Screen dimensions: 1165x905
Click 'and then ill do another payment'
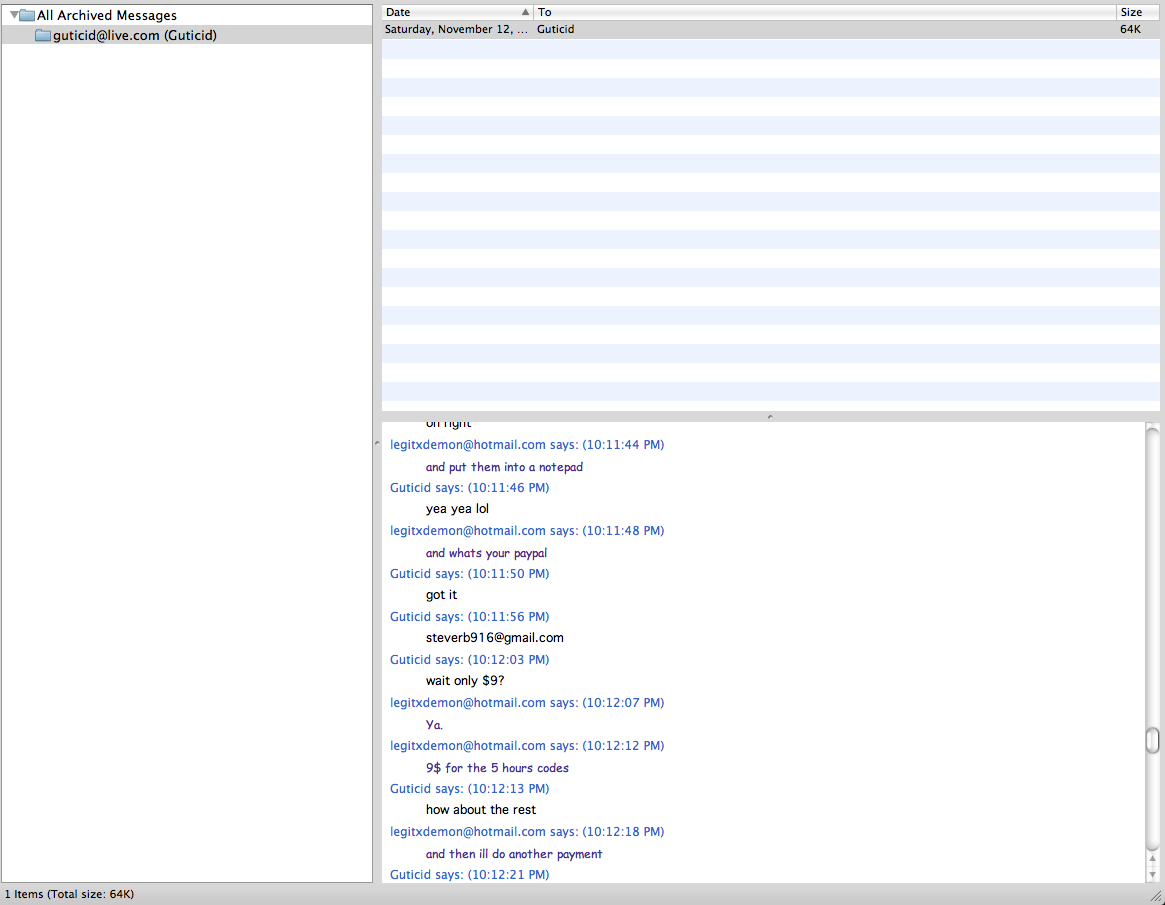[x=513, y=854]
